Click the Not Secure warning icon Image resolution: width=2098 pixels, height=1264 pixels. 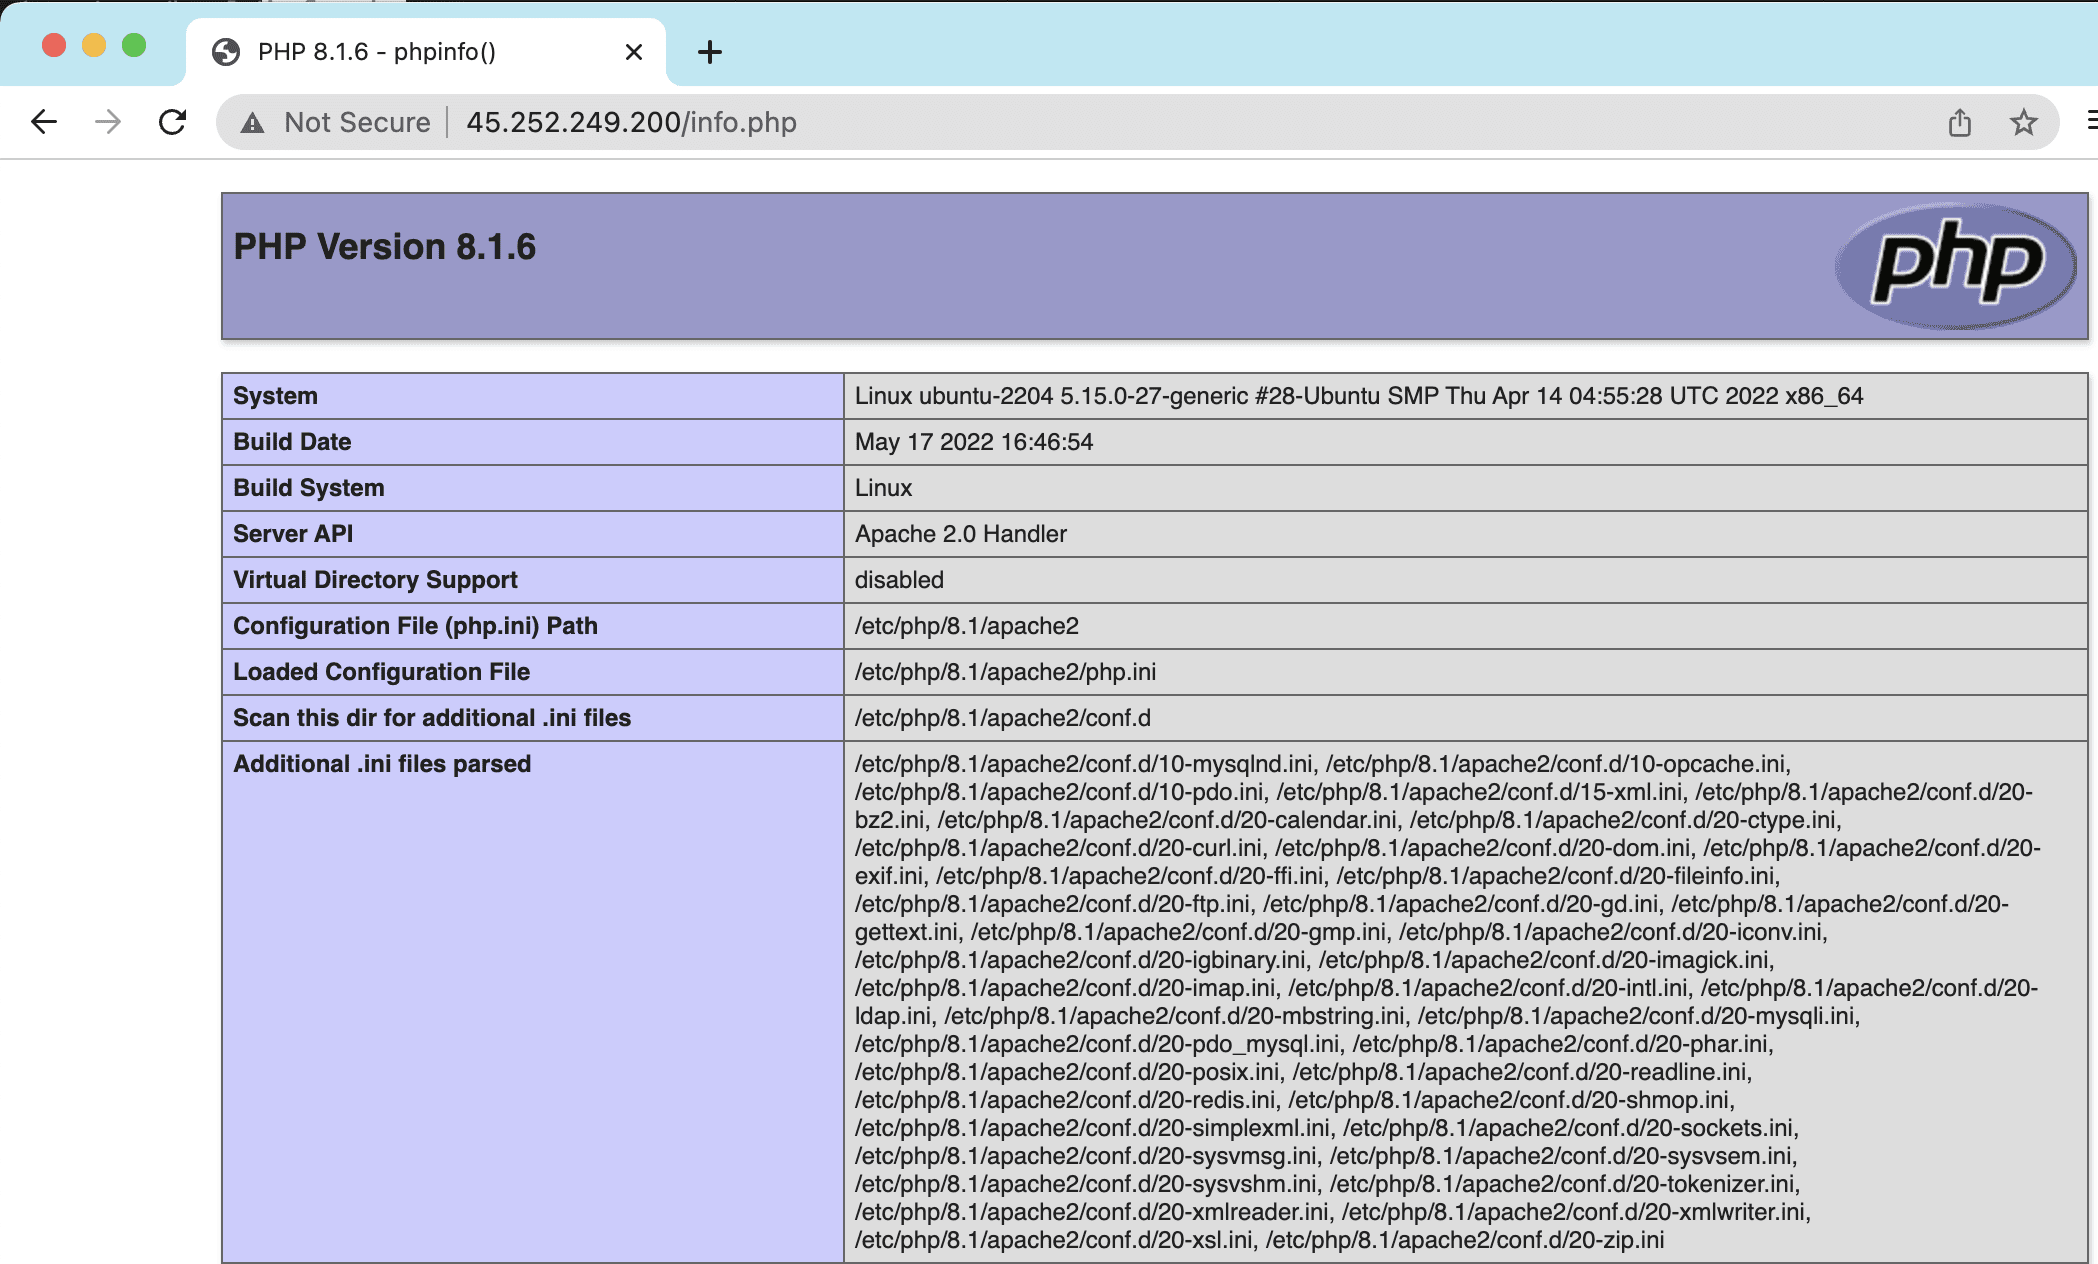[252, 122]
